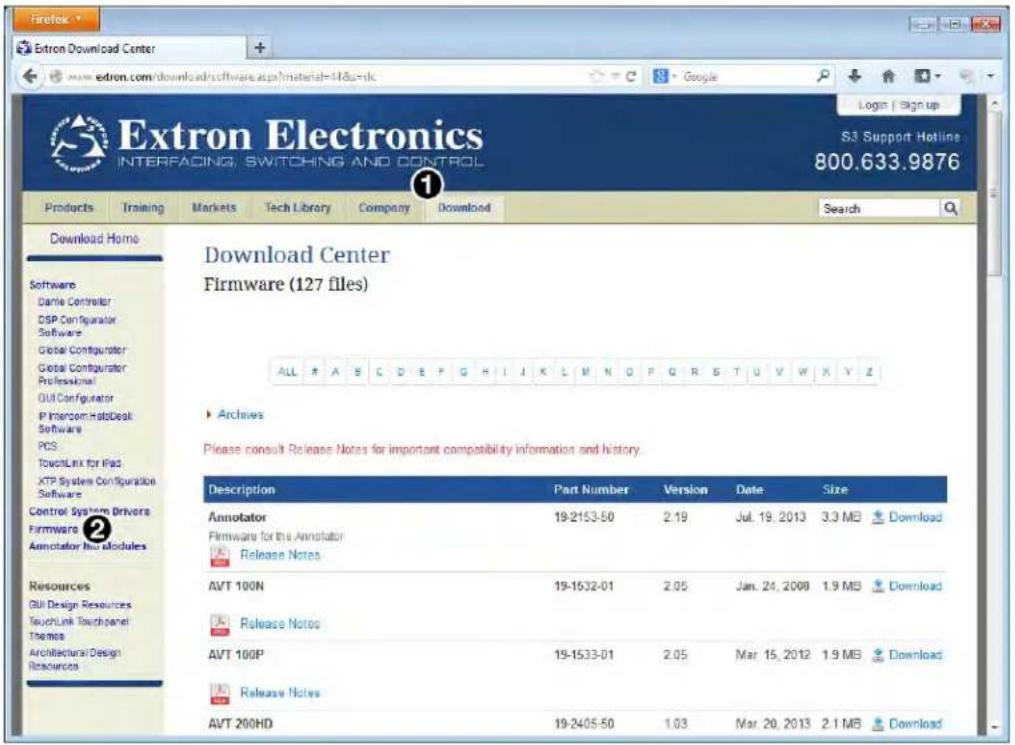This screenshot has height=745, width=1015.
Task: Select the part number 19-2153-50
Action: click(x=584, y=517)
